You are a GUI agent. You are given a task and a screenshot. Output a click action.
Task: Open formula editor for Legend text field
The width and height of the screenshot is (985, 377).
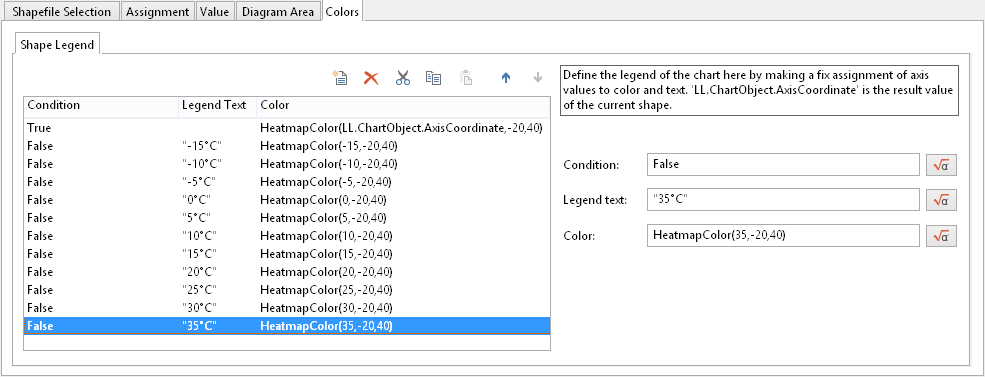pyautogui.click(x=941, y=200)
